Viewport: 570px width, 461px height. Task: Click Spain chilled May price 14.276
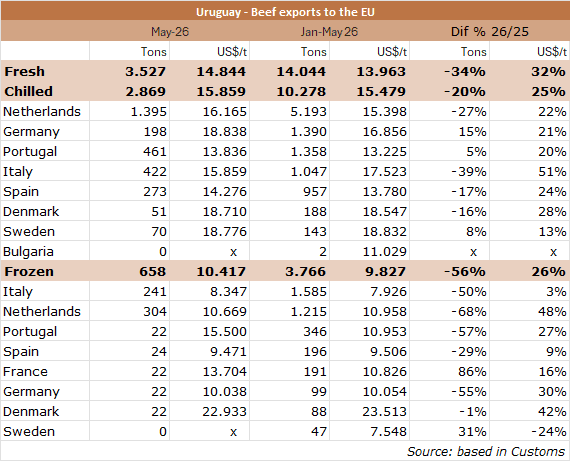click(225, 191)
